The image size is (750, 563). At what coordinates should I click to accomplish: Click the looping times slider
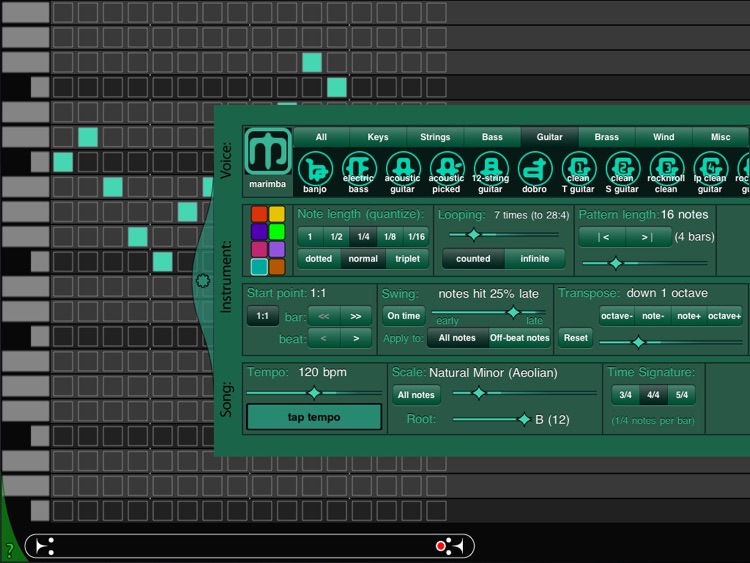(504, 235)
